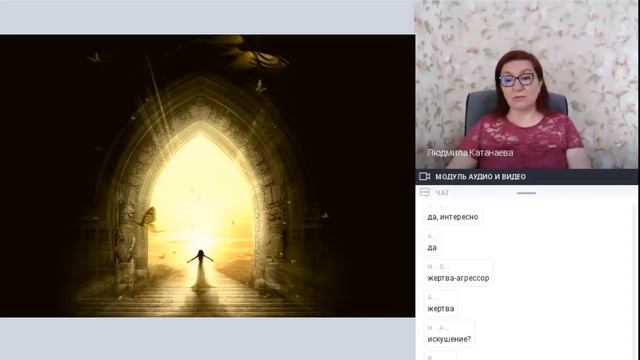Click the butterfly beside the arch's left pillar
This screenshot has width=640, height=360.
coord(149,218)
